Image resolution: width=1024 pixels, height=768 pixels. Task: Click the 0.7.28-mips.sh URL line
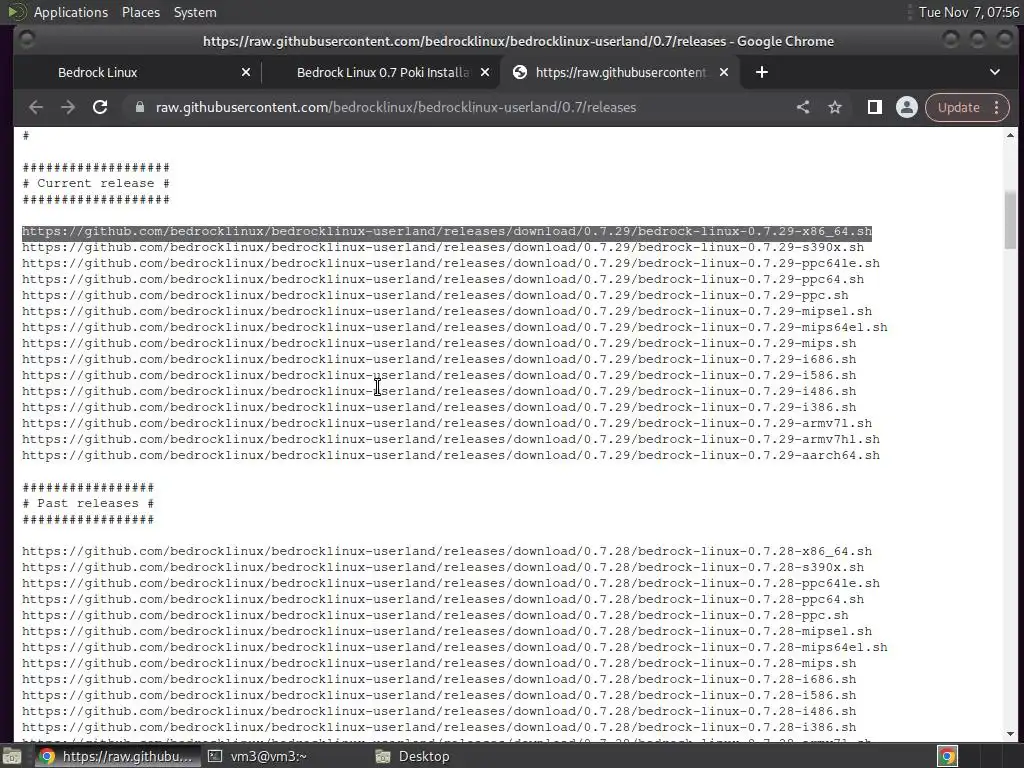(439, 664)
